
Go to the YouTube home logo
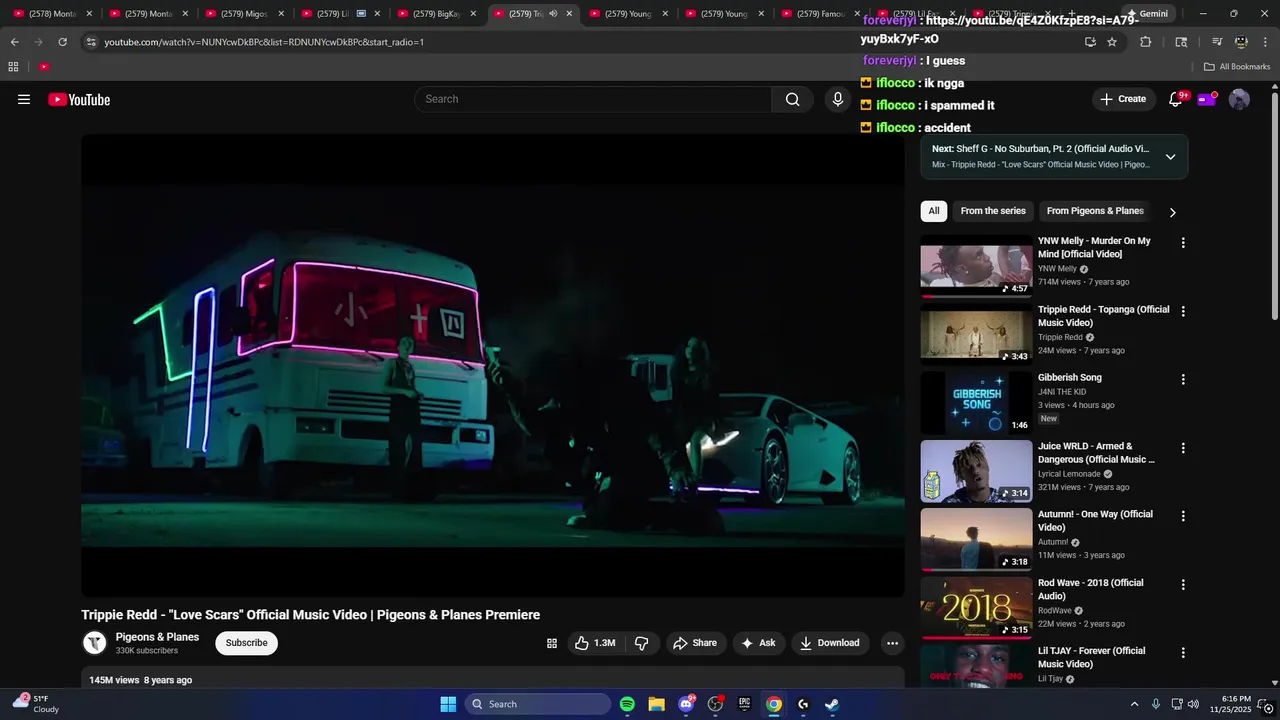(x=79, y=99)
